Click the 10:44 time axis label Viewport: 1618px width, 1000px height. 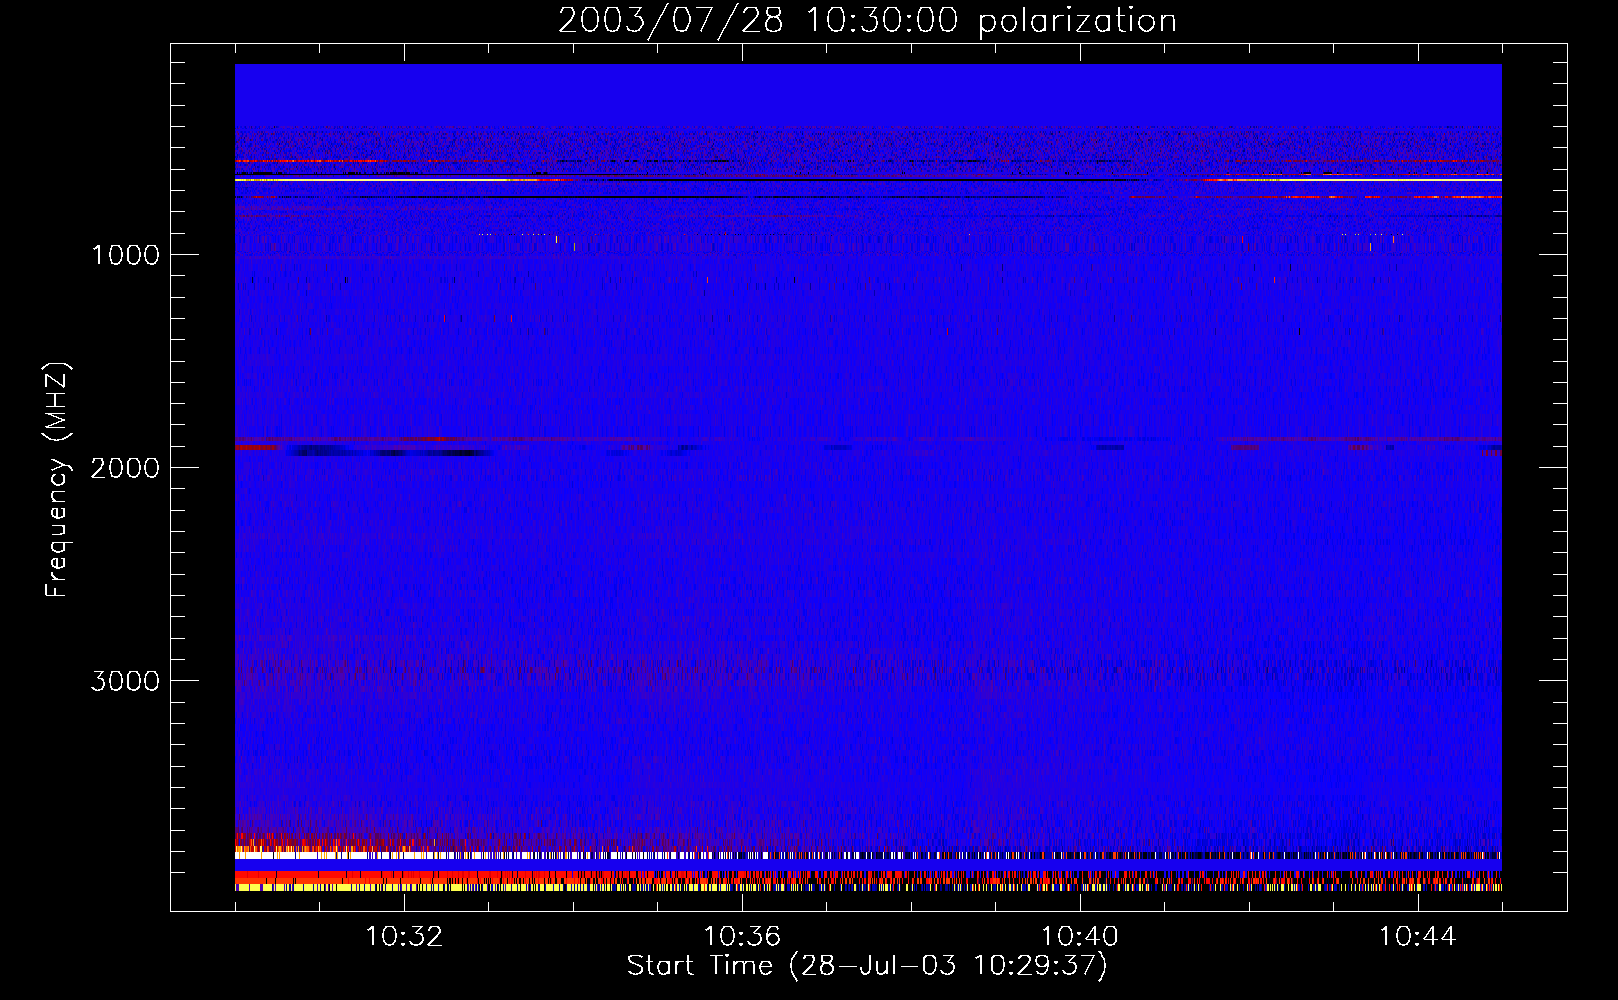tap(1418, 937)
